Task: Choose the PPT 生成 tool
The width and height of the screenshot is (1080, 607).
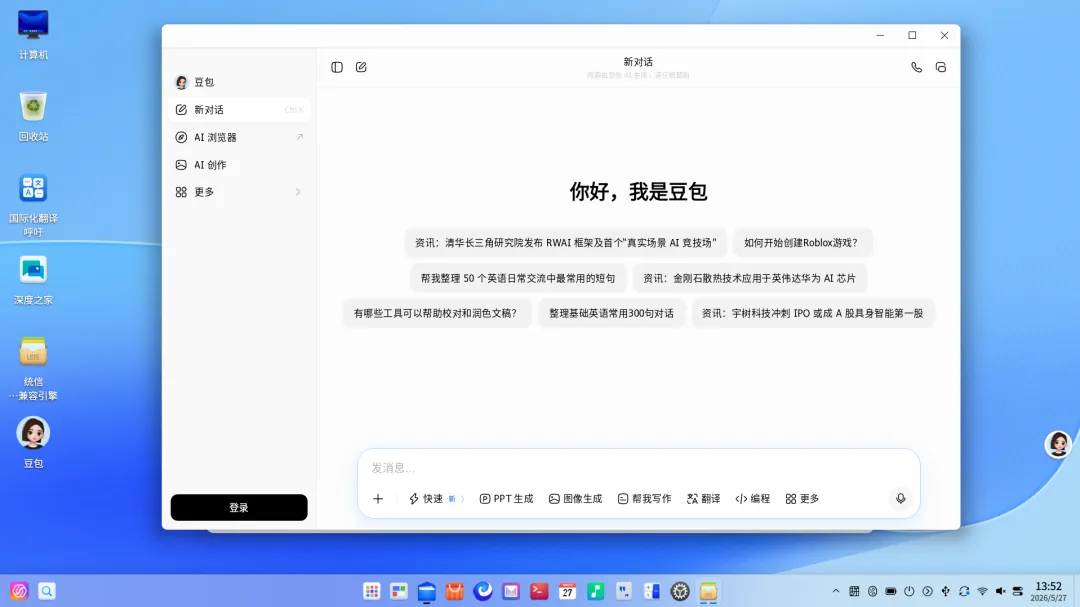Action: (506, 498)
